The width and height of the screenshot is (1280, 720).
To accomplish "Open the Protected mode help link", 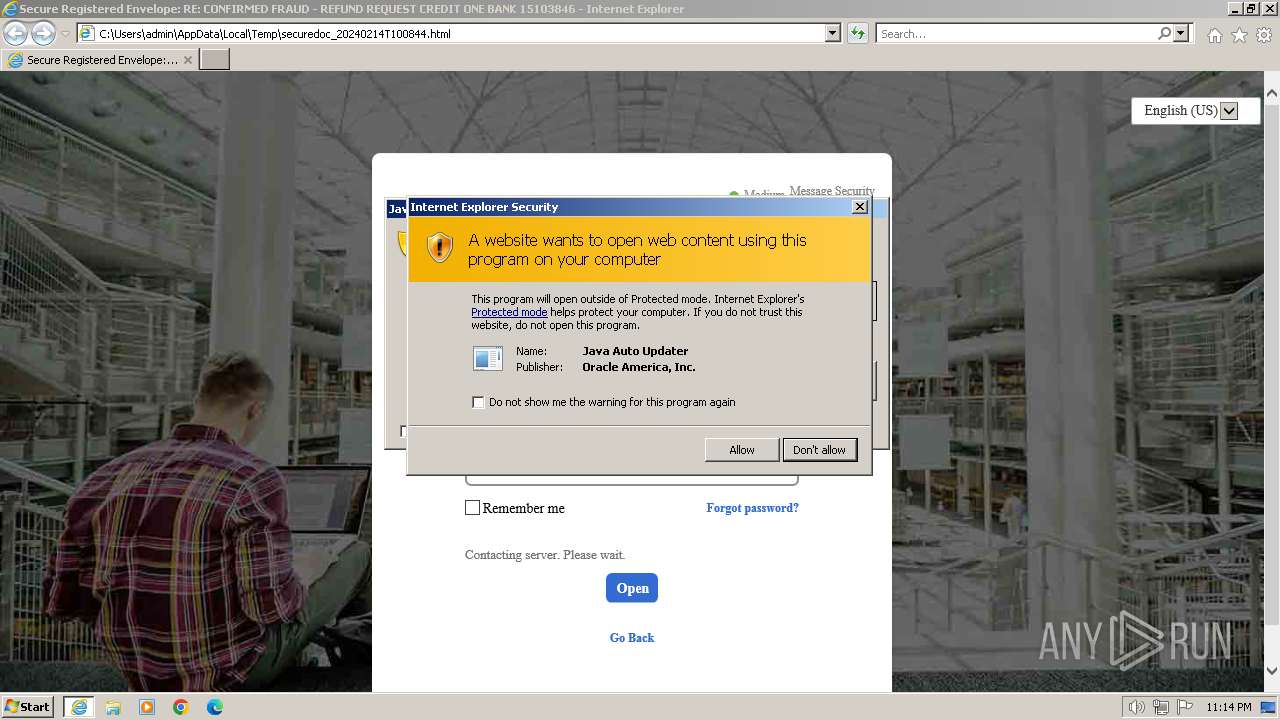I will (x=509, y=312).
